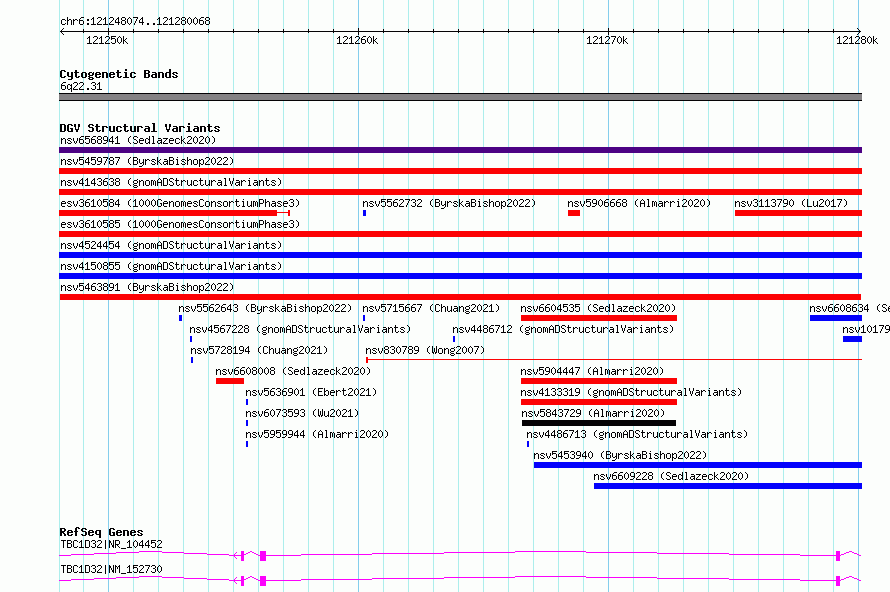The height and width of the screenshot is (592, 890).
Task: Click the 121260k ruler position label
Action: point(357,40)
